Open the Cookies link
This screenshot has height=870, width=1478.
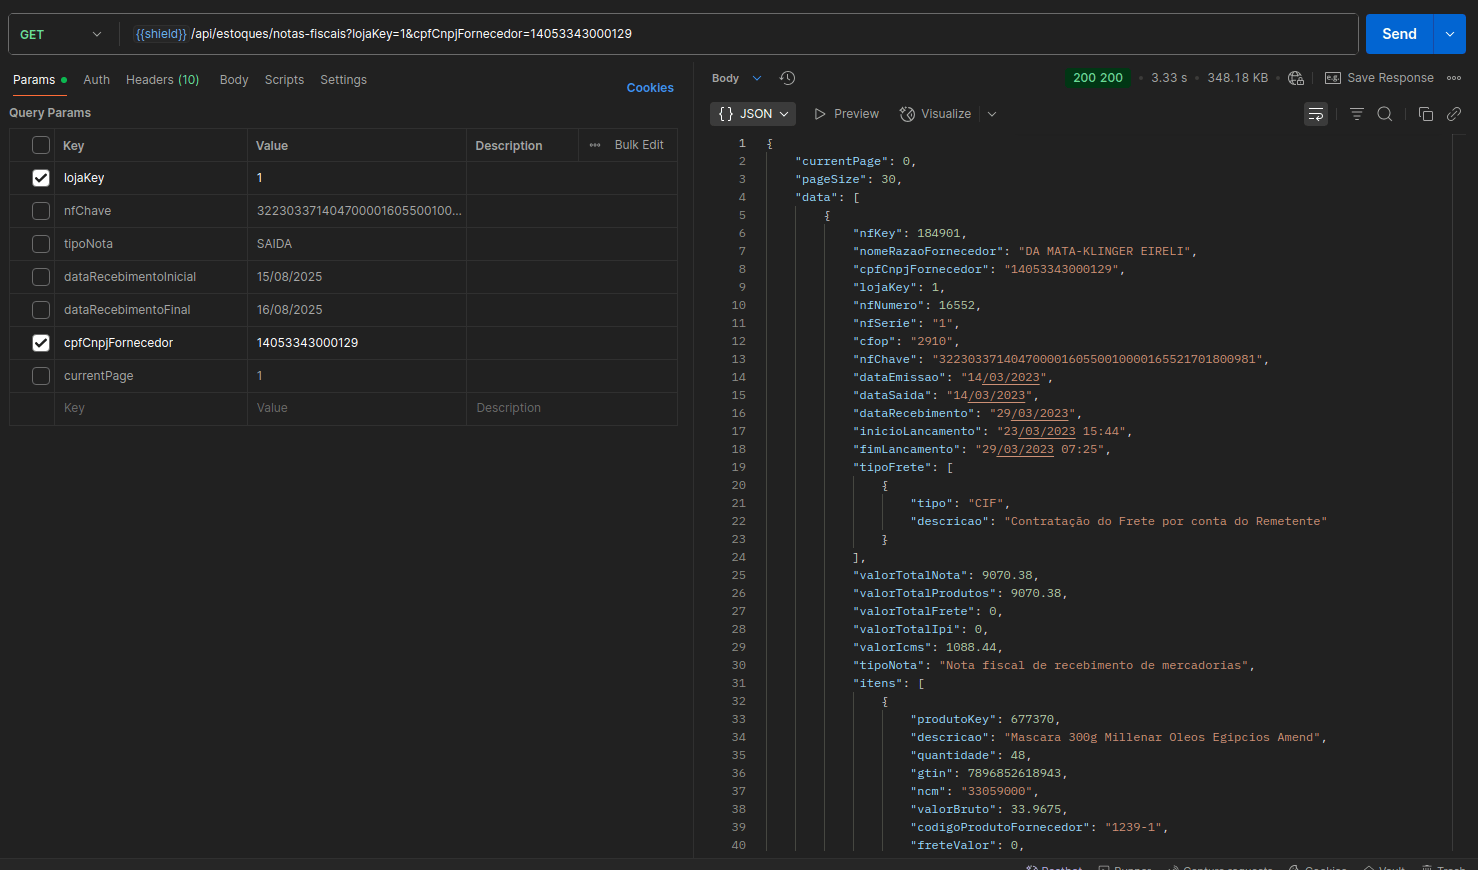[650, 88]
